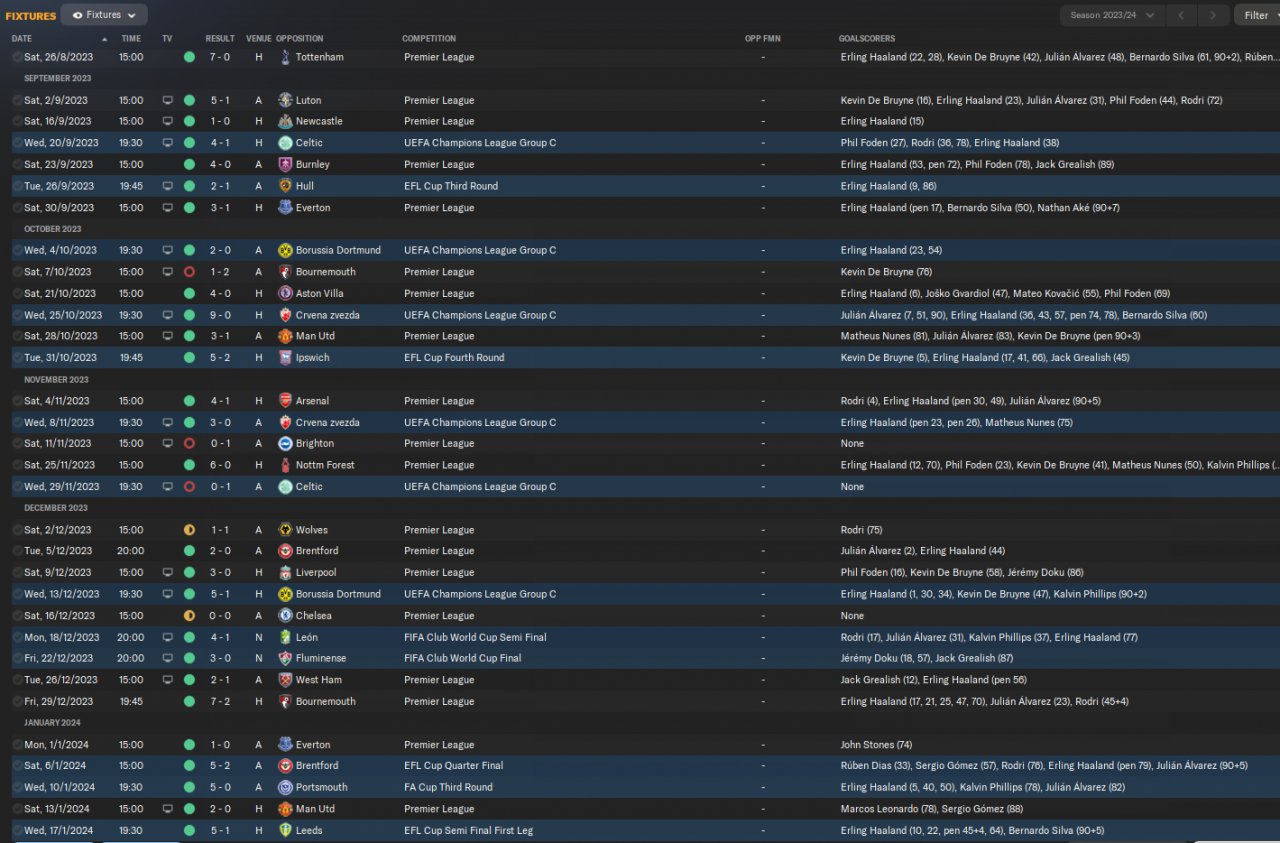Click the orange draw indicator on the Wolves row
The width and height of the screenshot is (1280, 843).
coord(189,530)
